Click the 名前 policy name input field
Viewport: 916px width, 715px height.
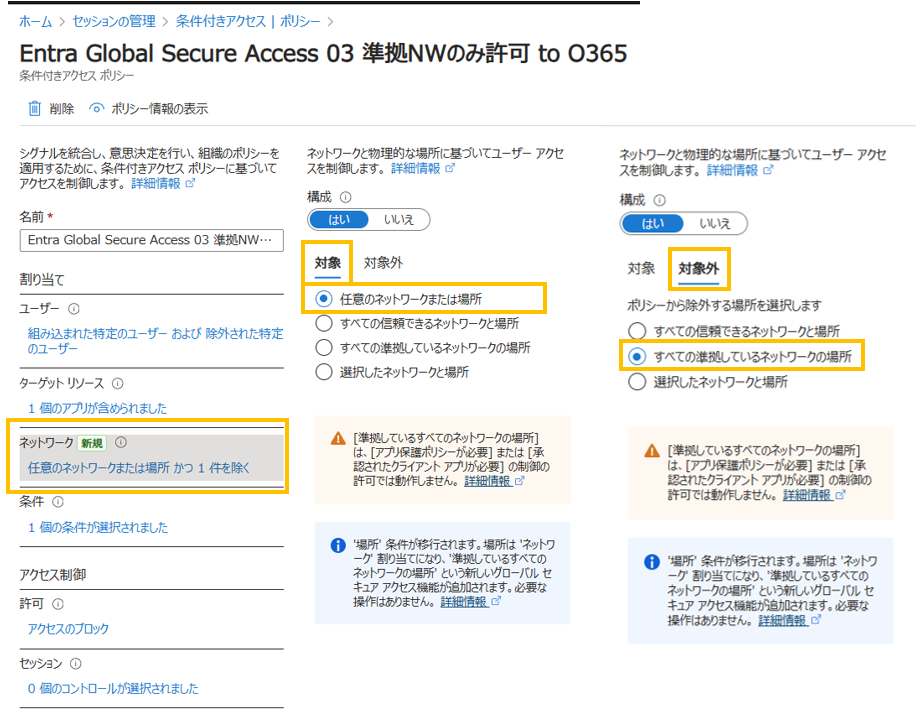click(x=152, y=240)
